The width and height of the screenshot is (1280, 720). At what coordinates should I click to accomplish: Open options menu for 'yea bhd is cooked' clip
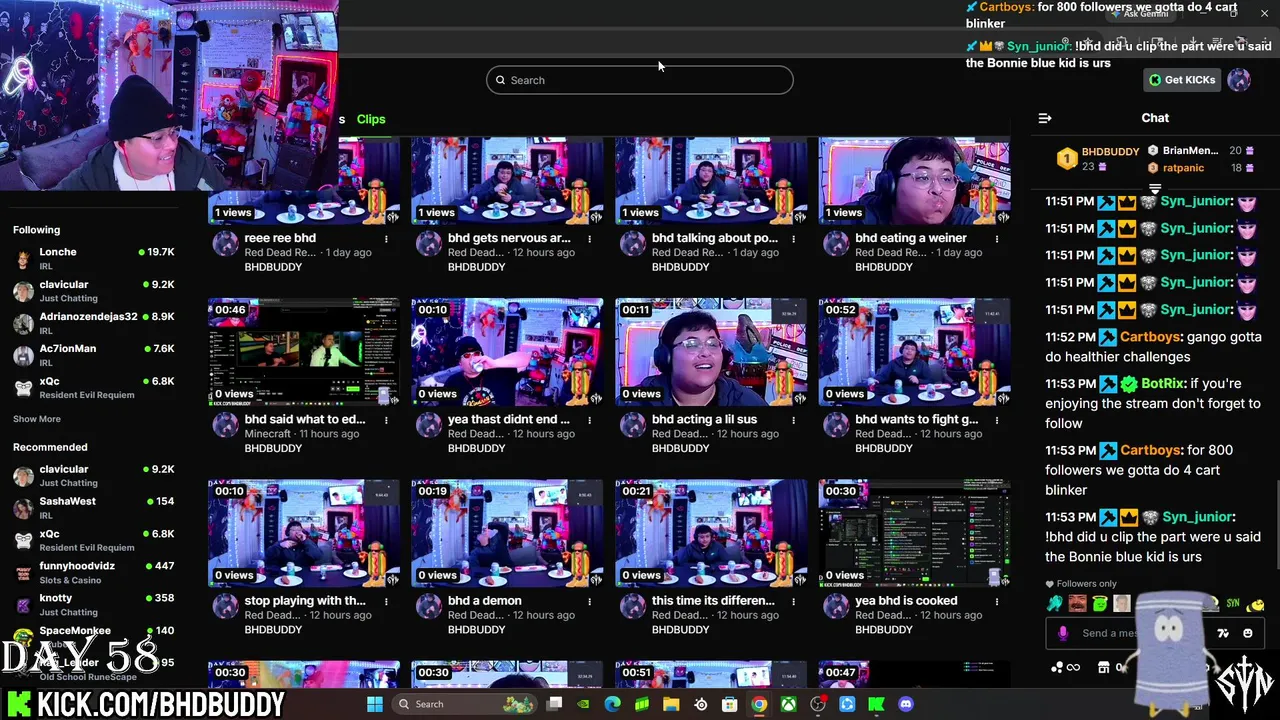point(997,601)
